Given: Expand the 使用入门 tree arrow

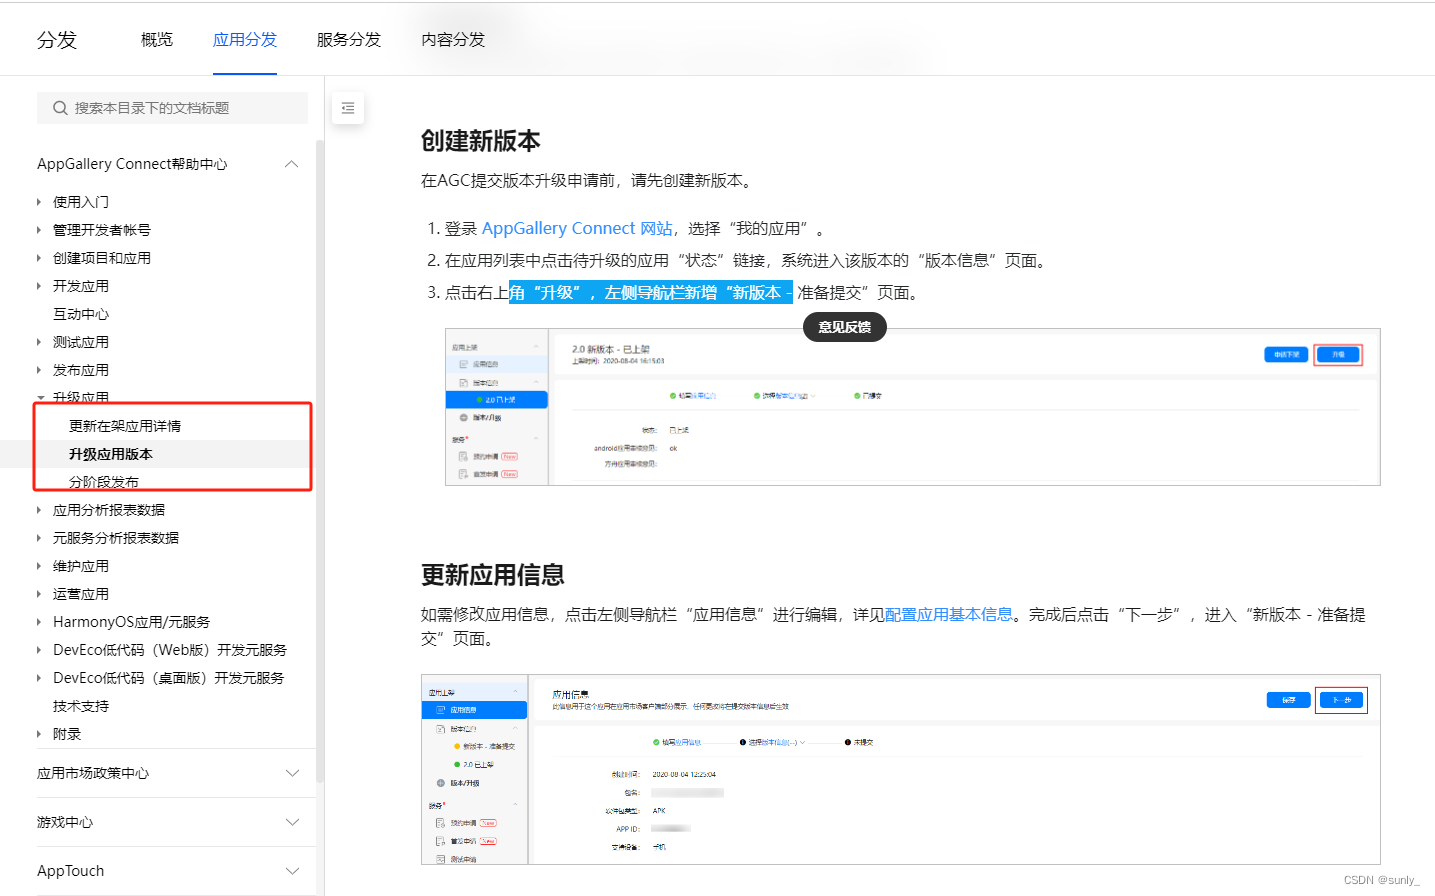Looking at the screenshot, I should click(x=40, y=202).
